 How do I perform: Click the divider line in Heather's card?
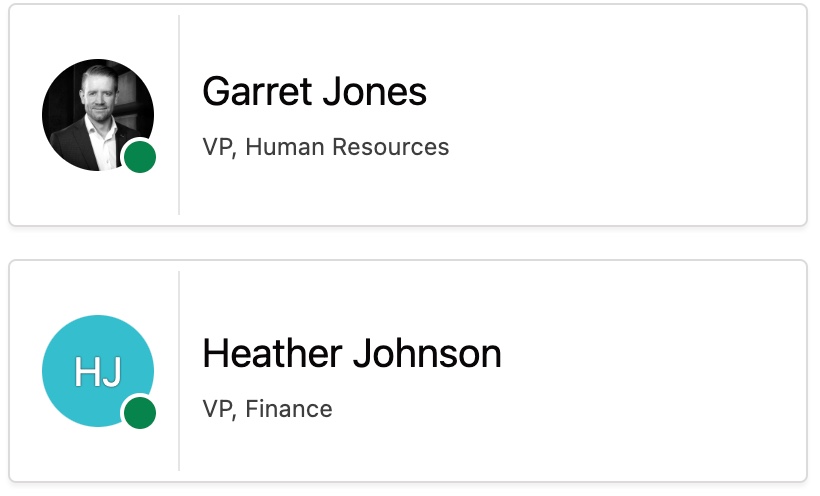[x=179, y=370]
